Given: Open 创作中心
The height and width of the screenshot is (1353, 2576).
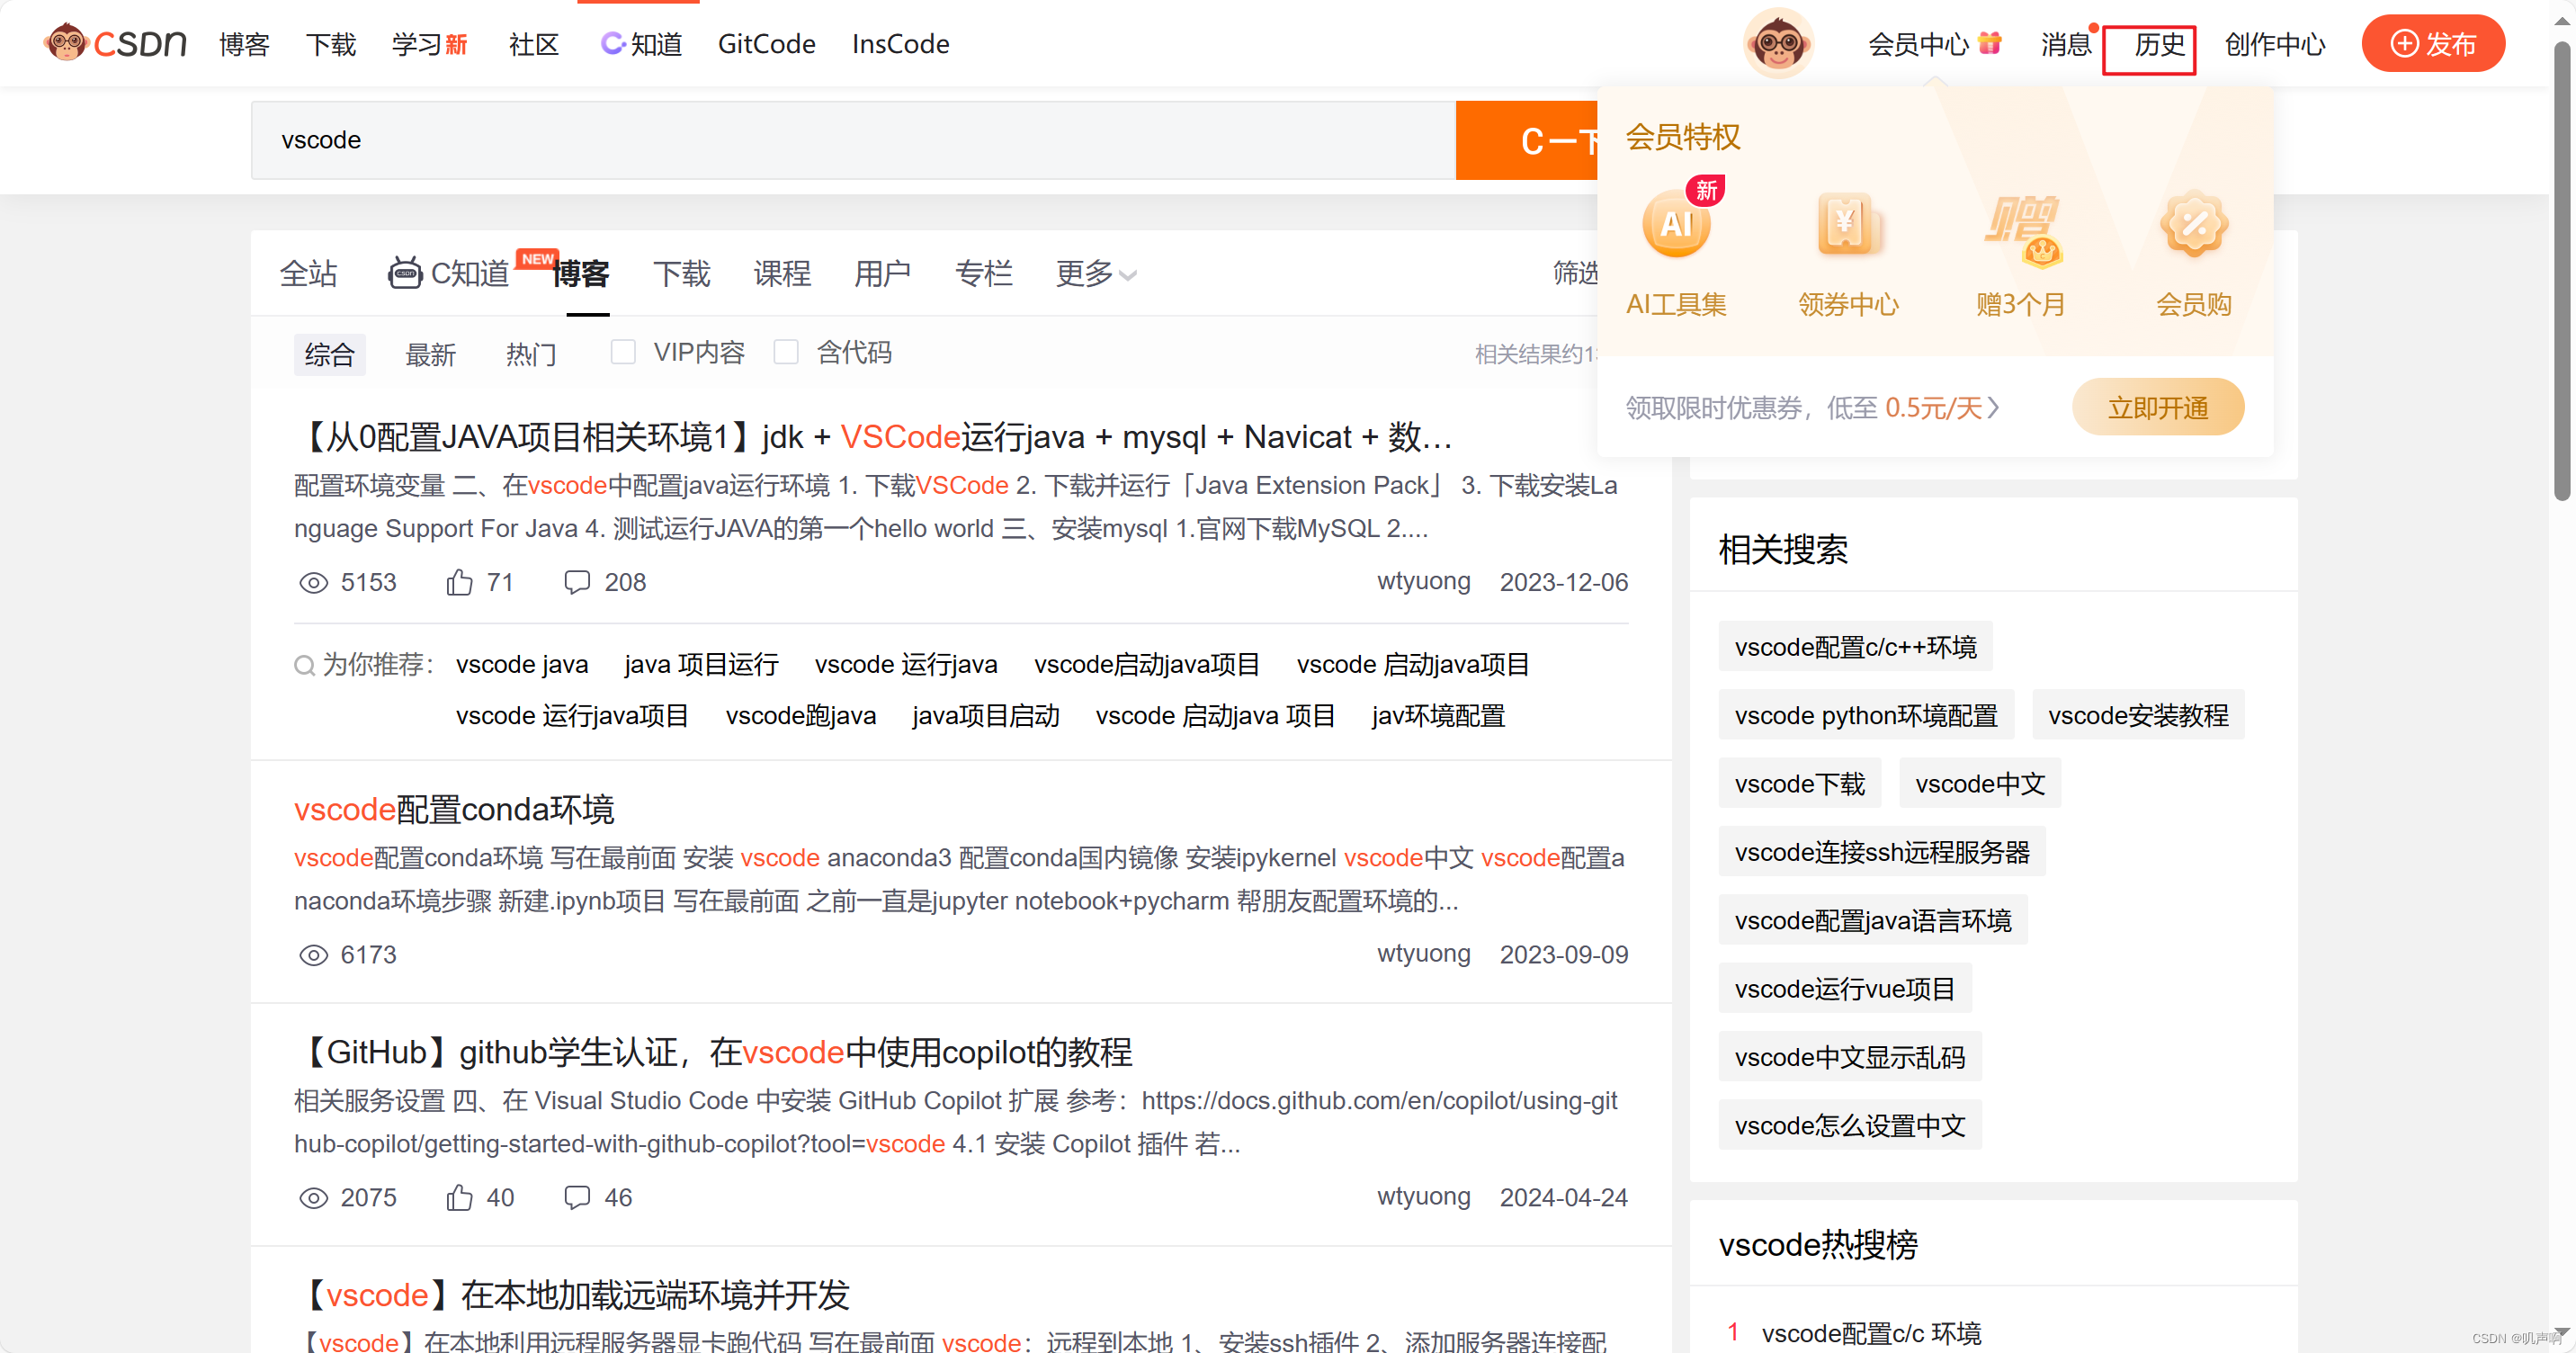Looking at the screenshot, I should click(2275, 44).
